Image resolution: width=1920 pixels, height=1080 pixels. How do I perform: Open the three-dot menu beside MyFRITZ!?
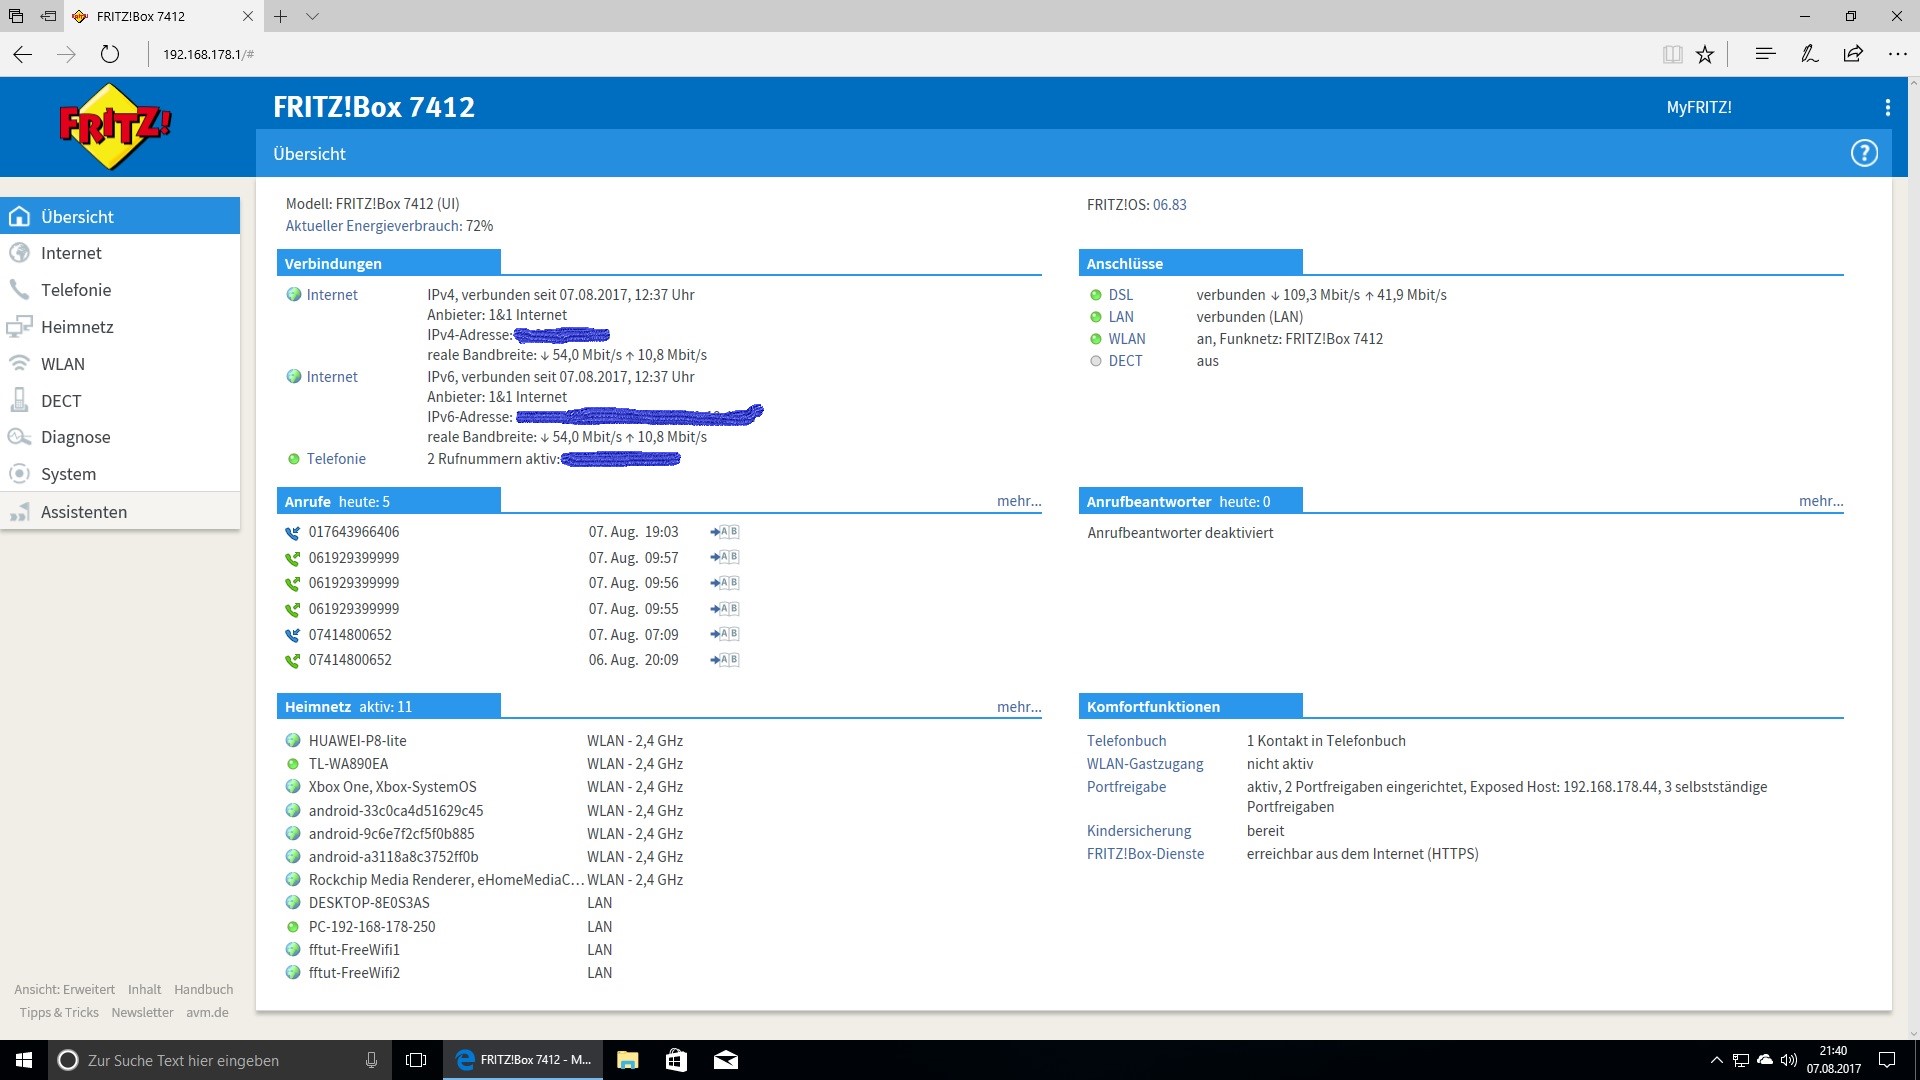pos(1887,107)
